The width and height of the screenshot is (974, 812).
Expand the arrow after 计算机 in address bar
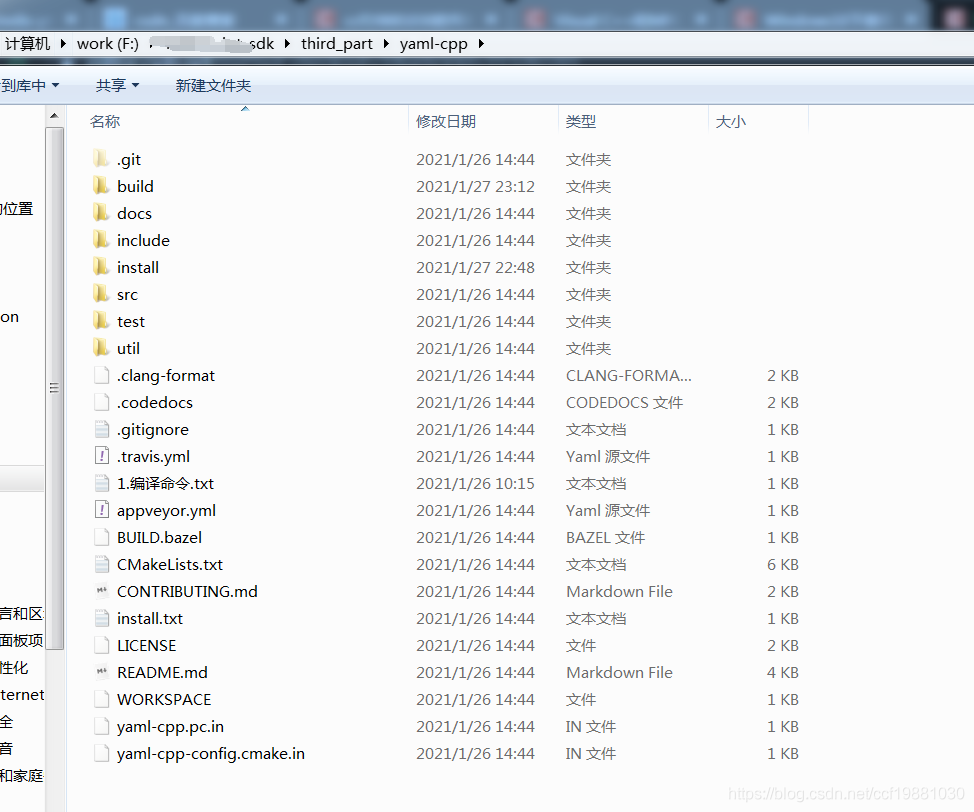tap(63, 43)
